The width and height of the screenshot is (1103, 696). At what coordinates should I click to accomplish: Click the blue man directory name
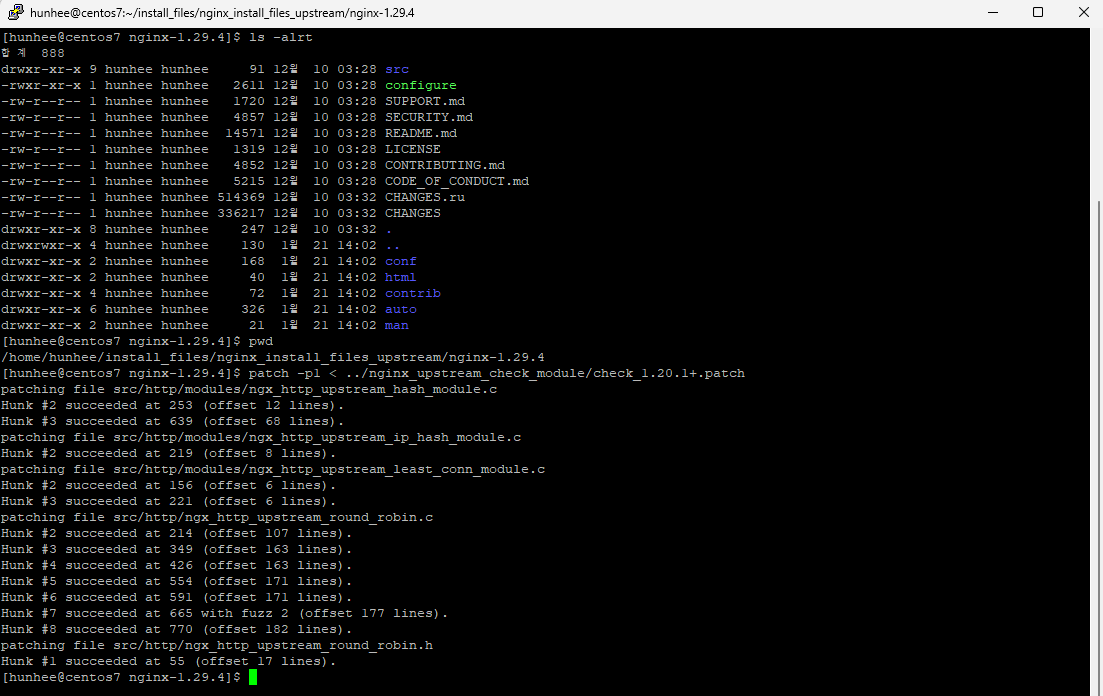point(396,325)
